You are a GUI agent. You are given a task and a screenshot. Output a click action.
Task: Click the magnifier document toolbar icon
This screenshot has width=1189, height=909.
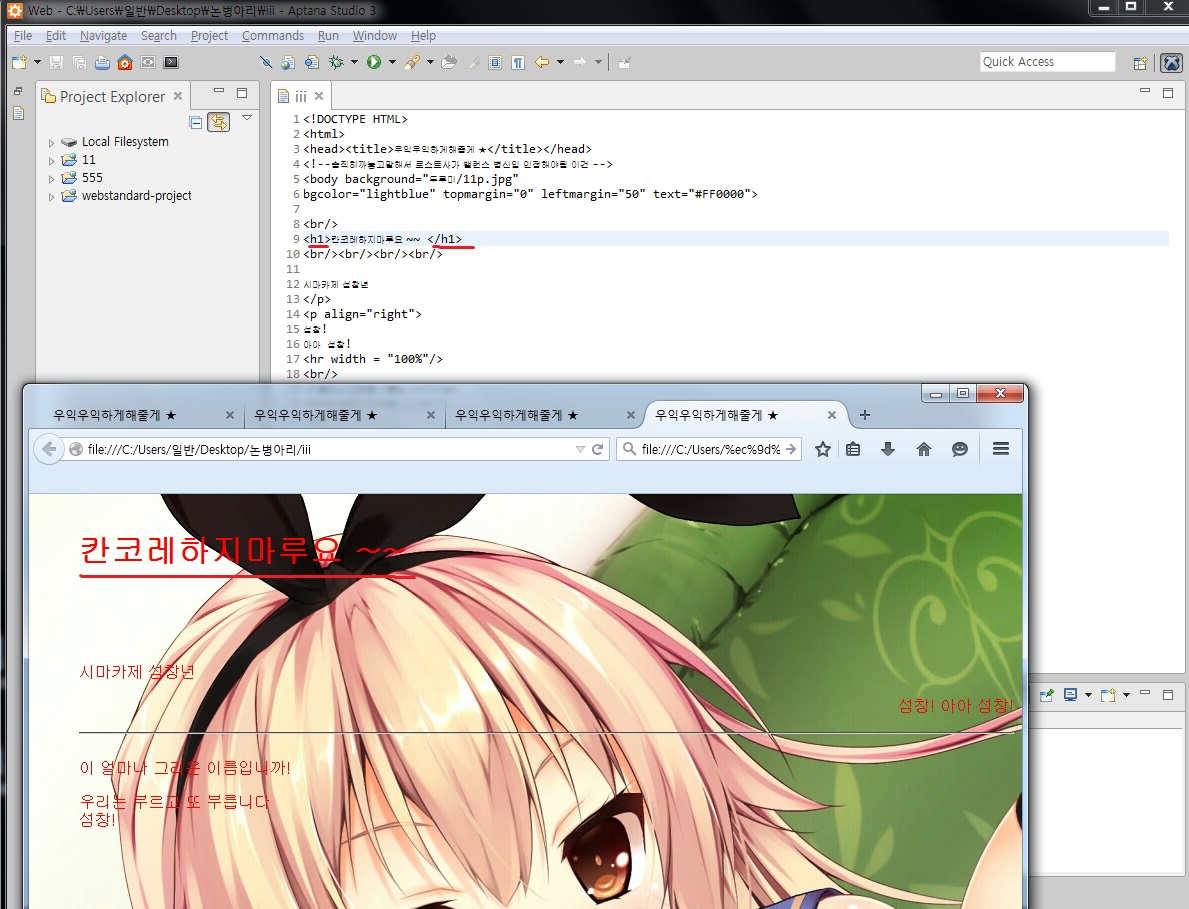[x=312, y=62]
